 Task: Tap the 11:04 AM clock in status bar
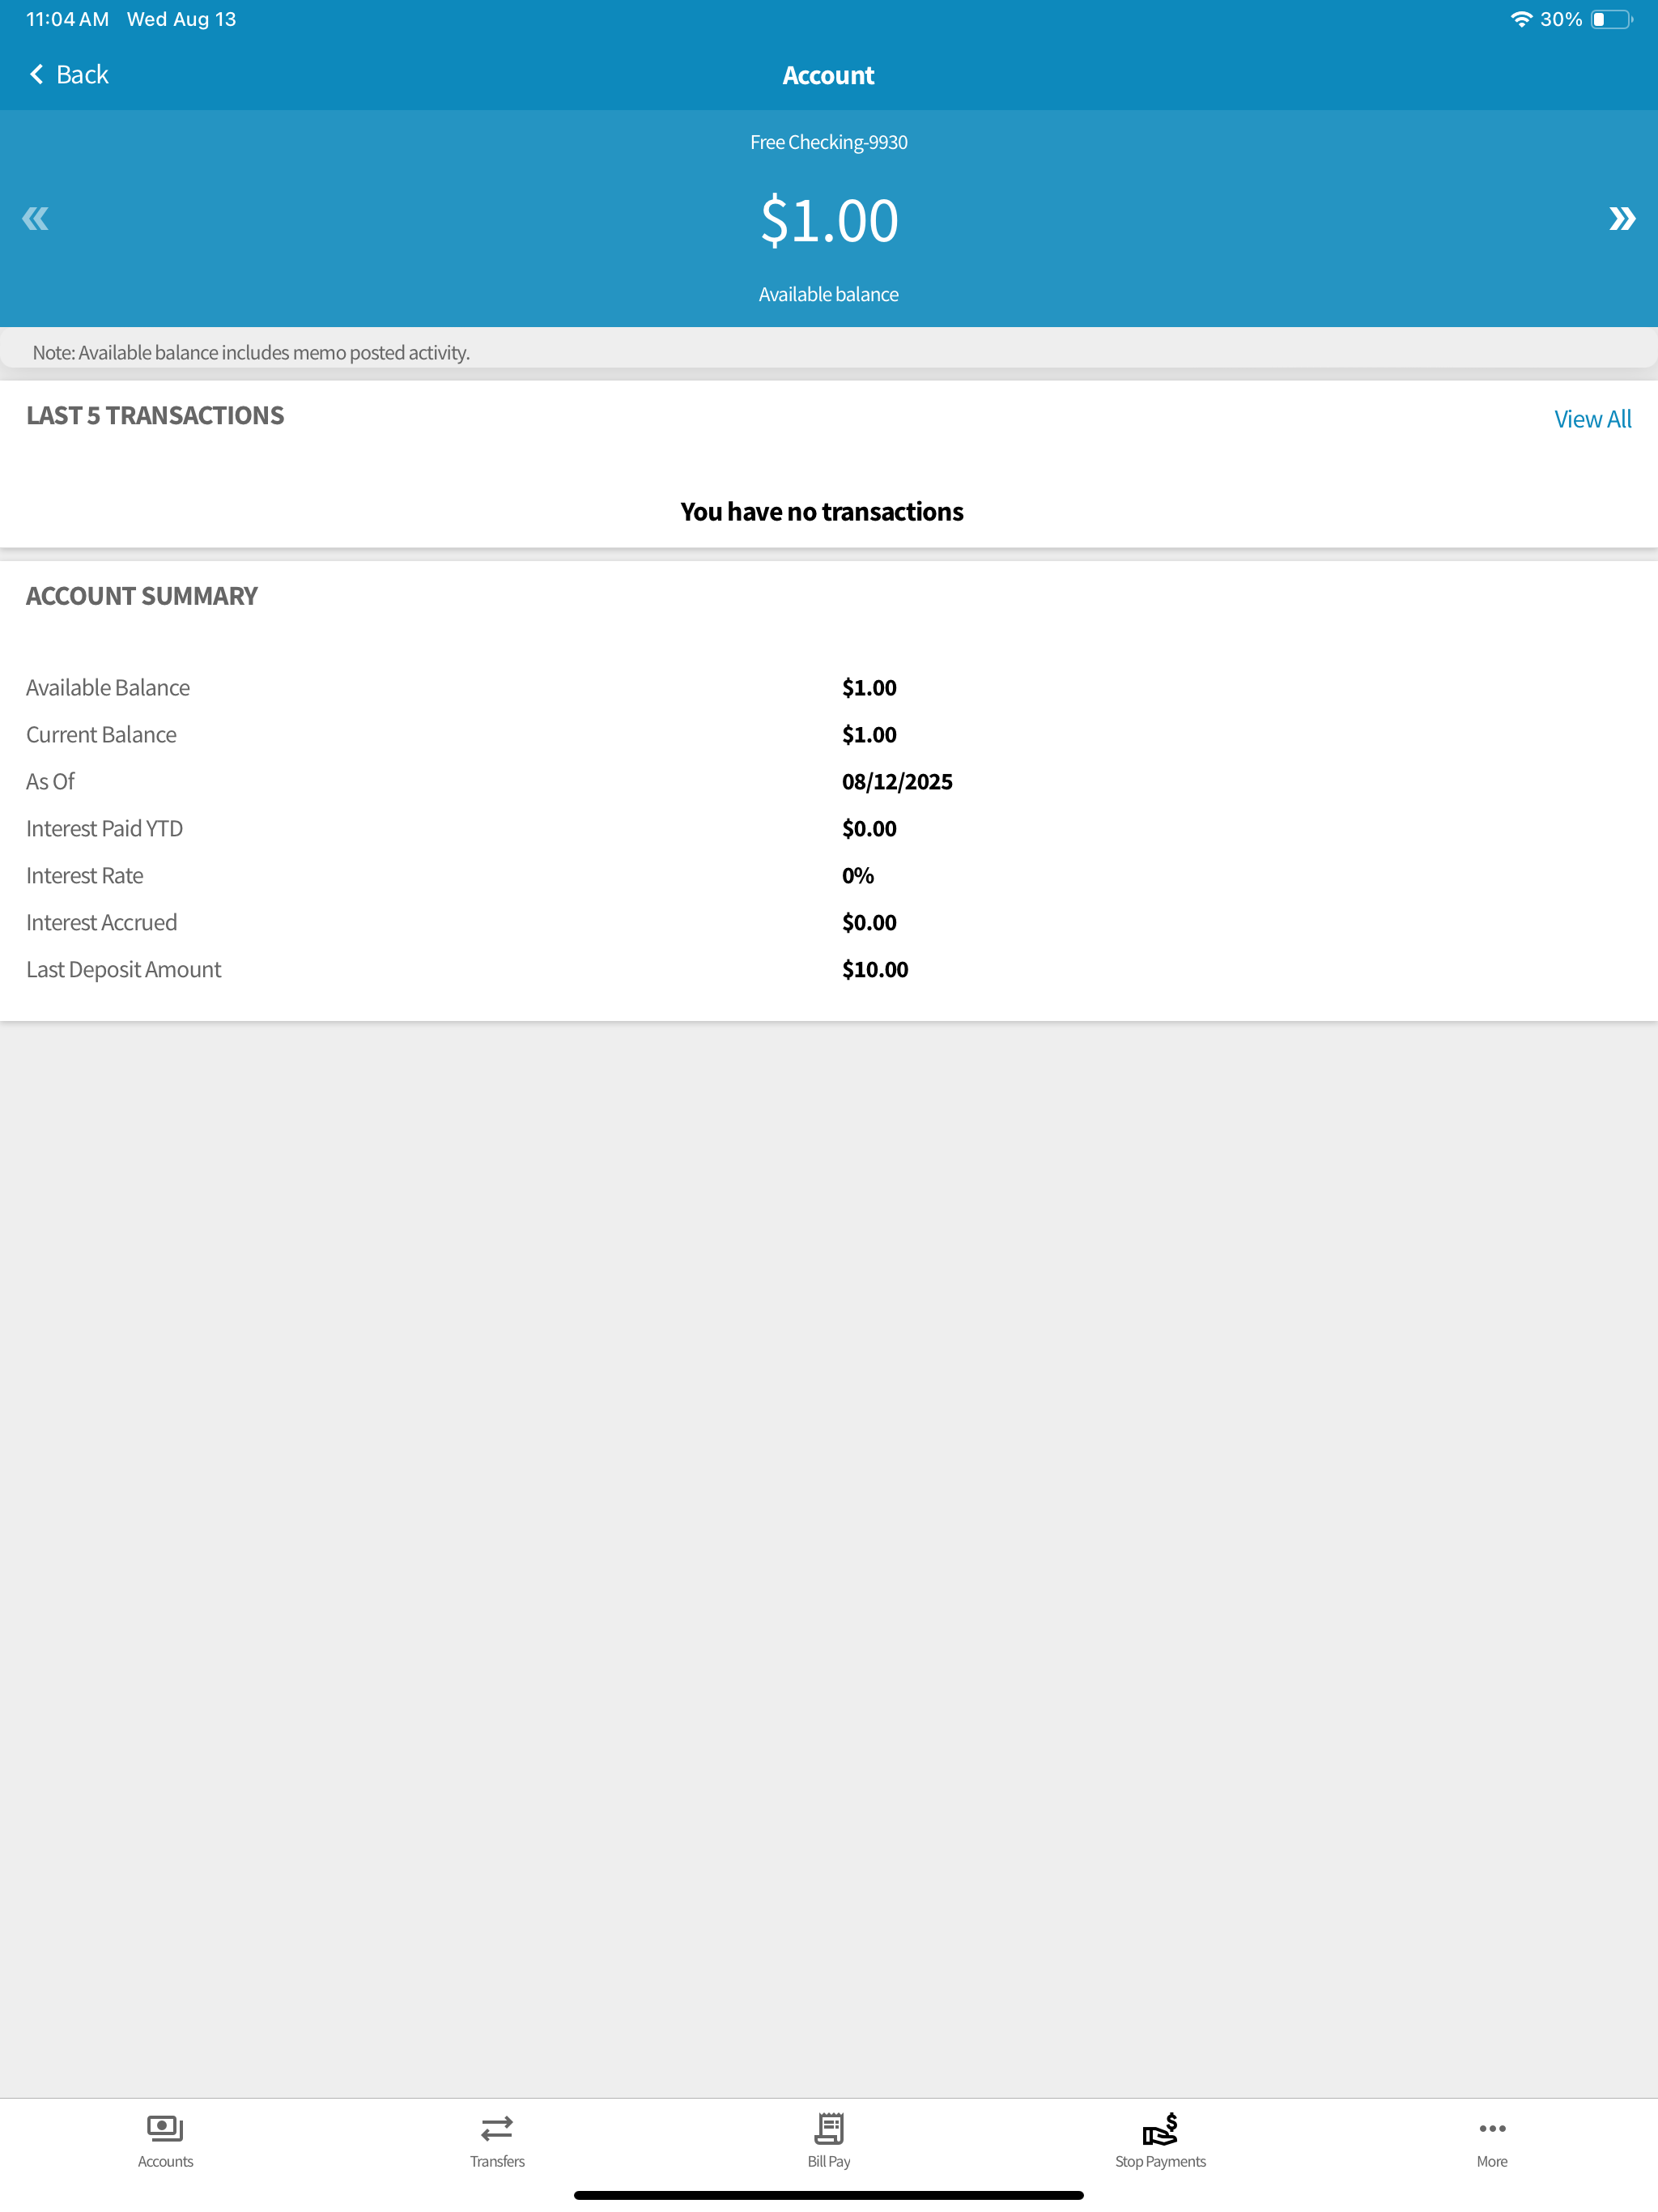click(67, 19)
